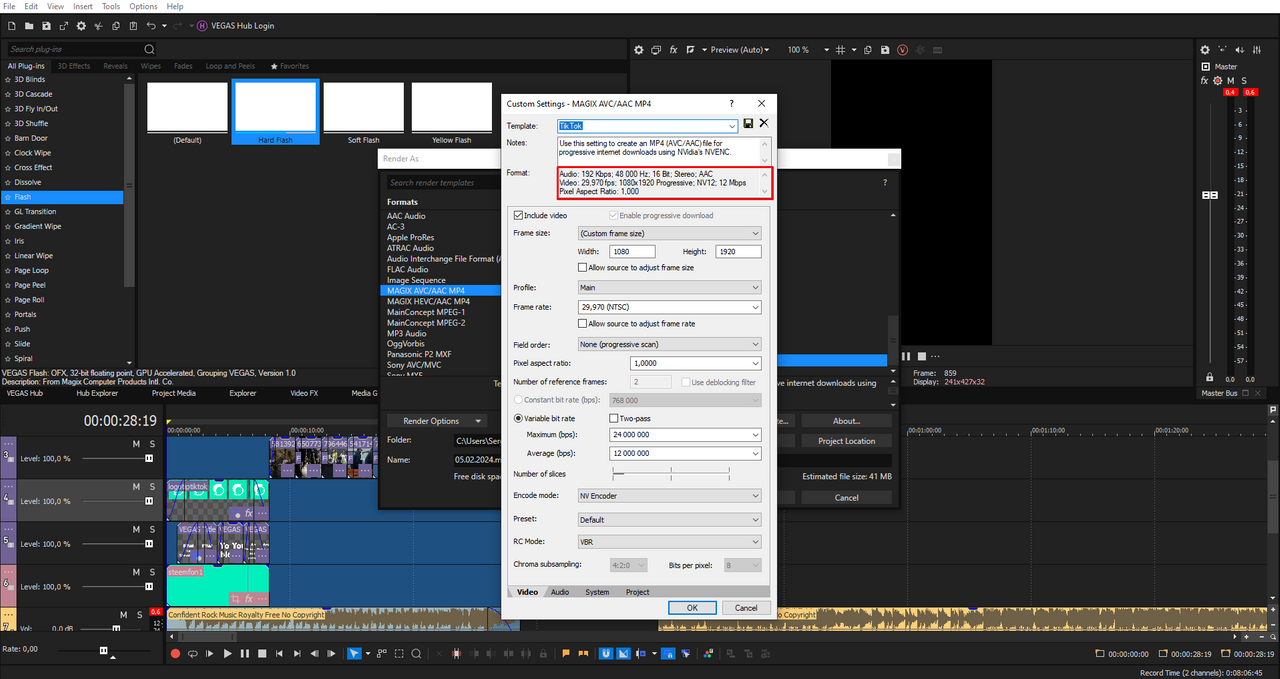The width and height of the screenshot is (1280, 679).
Task: Click the Project Location button
Action: point(846,441)
